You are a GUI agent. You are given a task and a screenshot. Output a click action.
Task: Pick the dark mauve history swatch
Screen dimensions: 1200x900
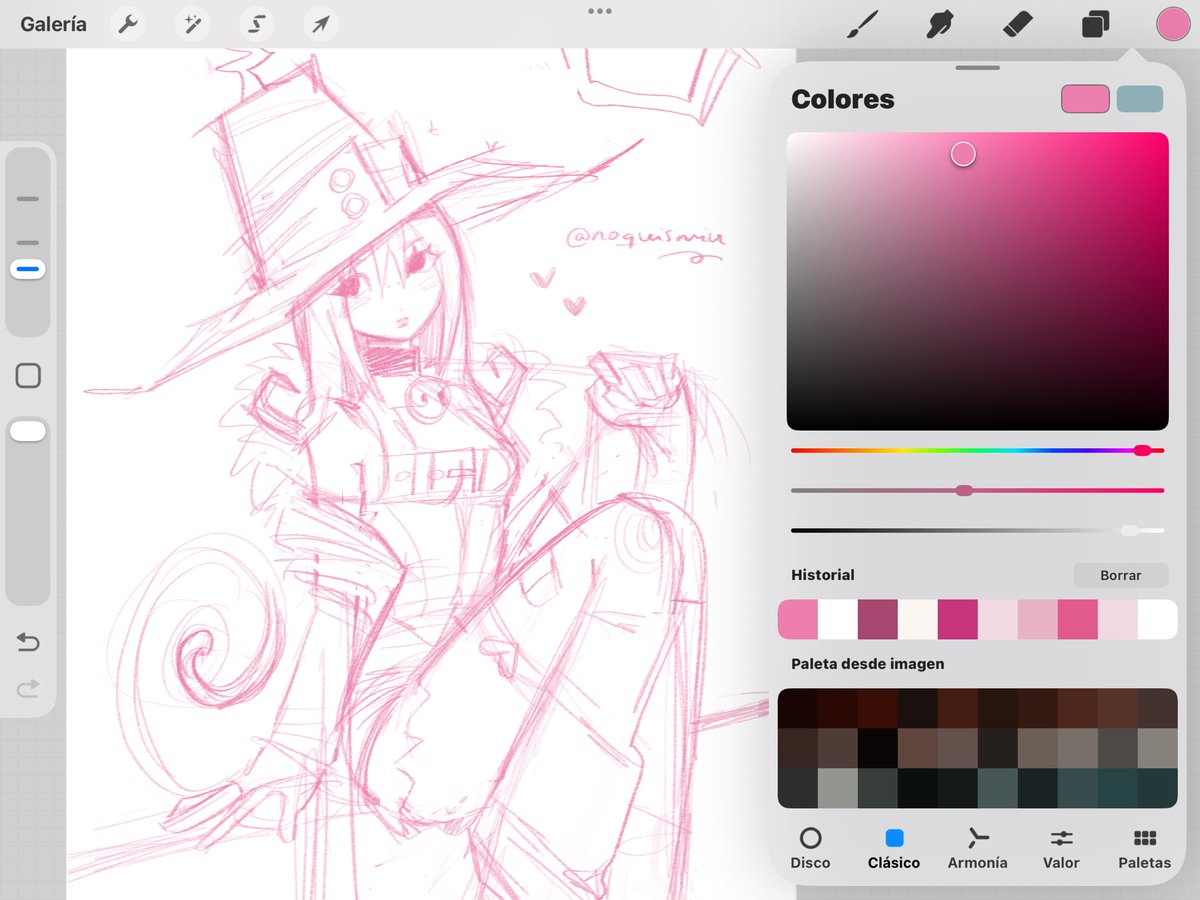click(x=878, y=619)
